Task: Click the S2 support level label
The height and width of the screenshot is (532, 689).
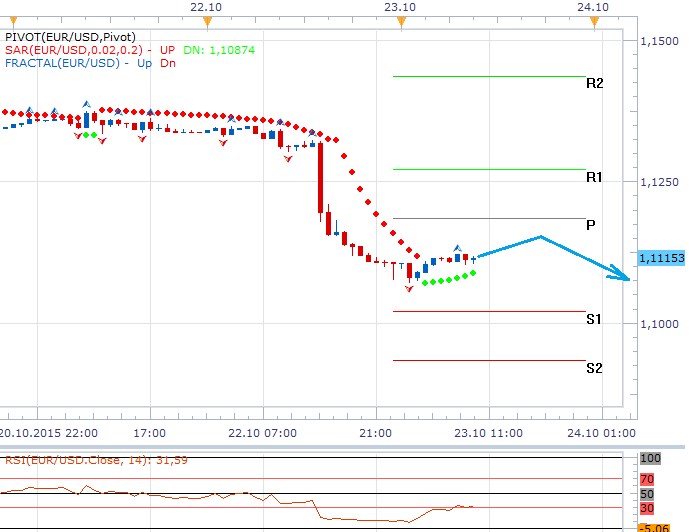Action: pyautogui.click(x=594, y=368)
